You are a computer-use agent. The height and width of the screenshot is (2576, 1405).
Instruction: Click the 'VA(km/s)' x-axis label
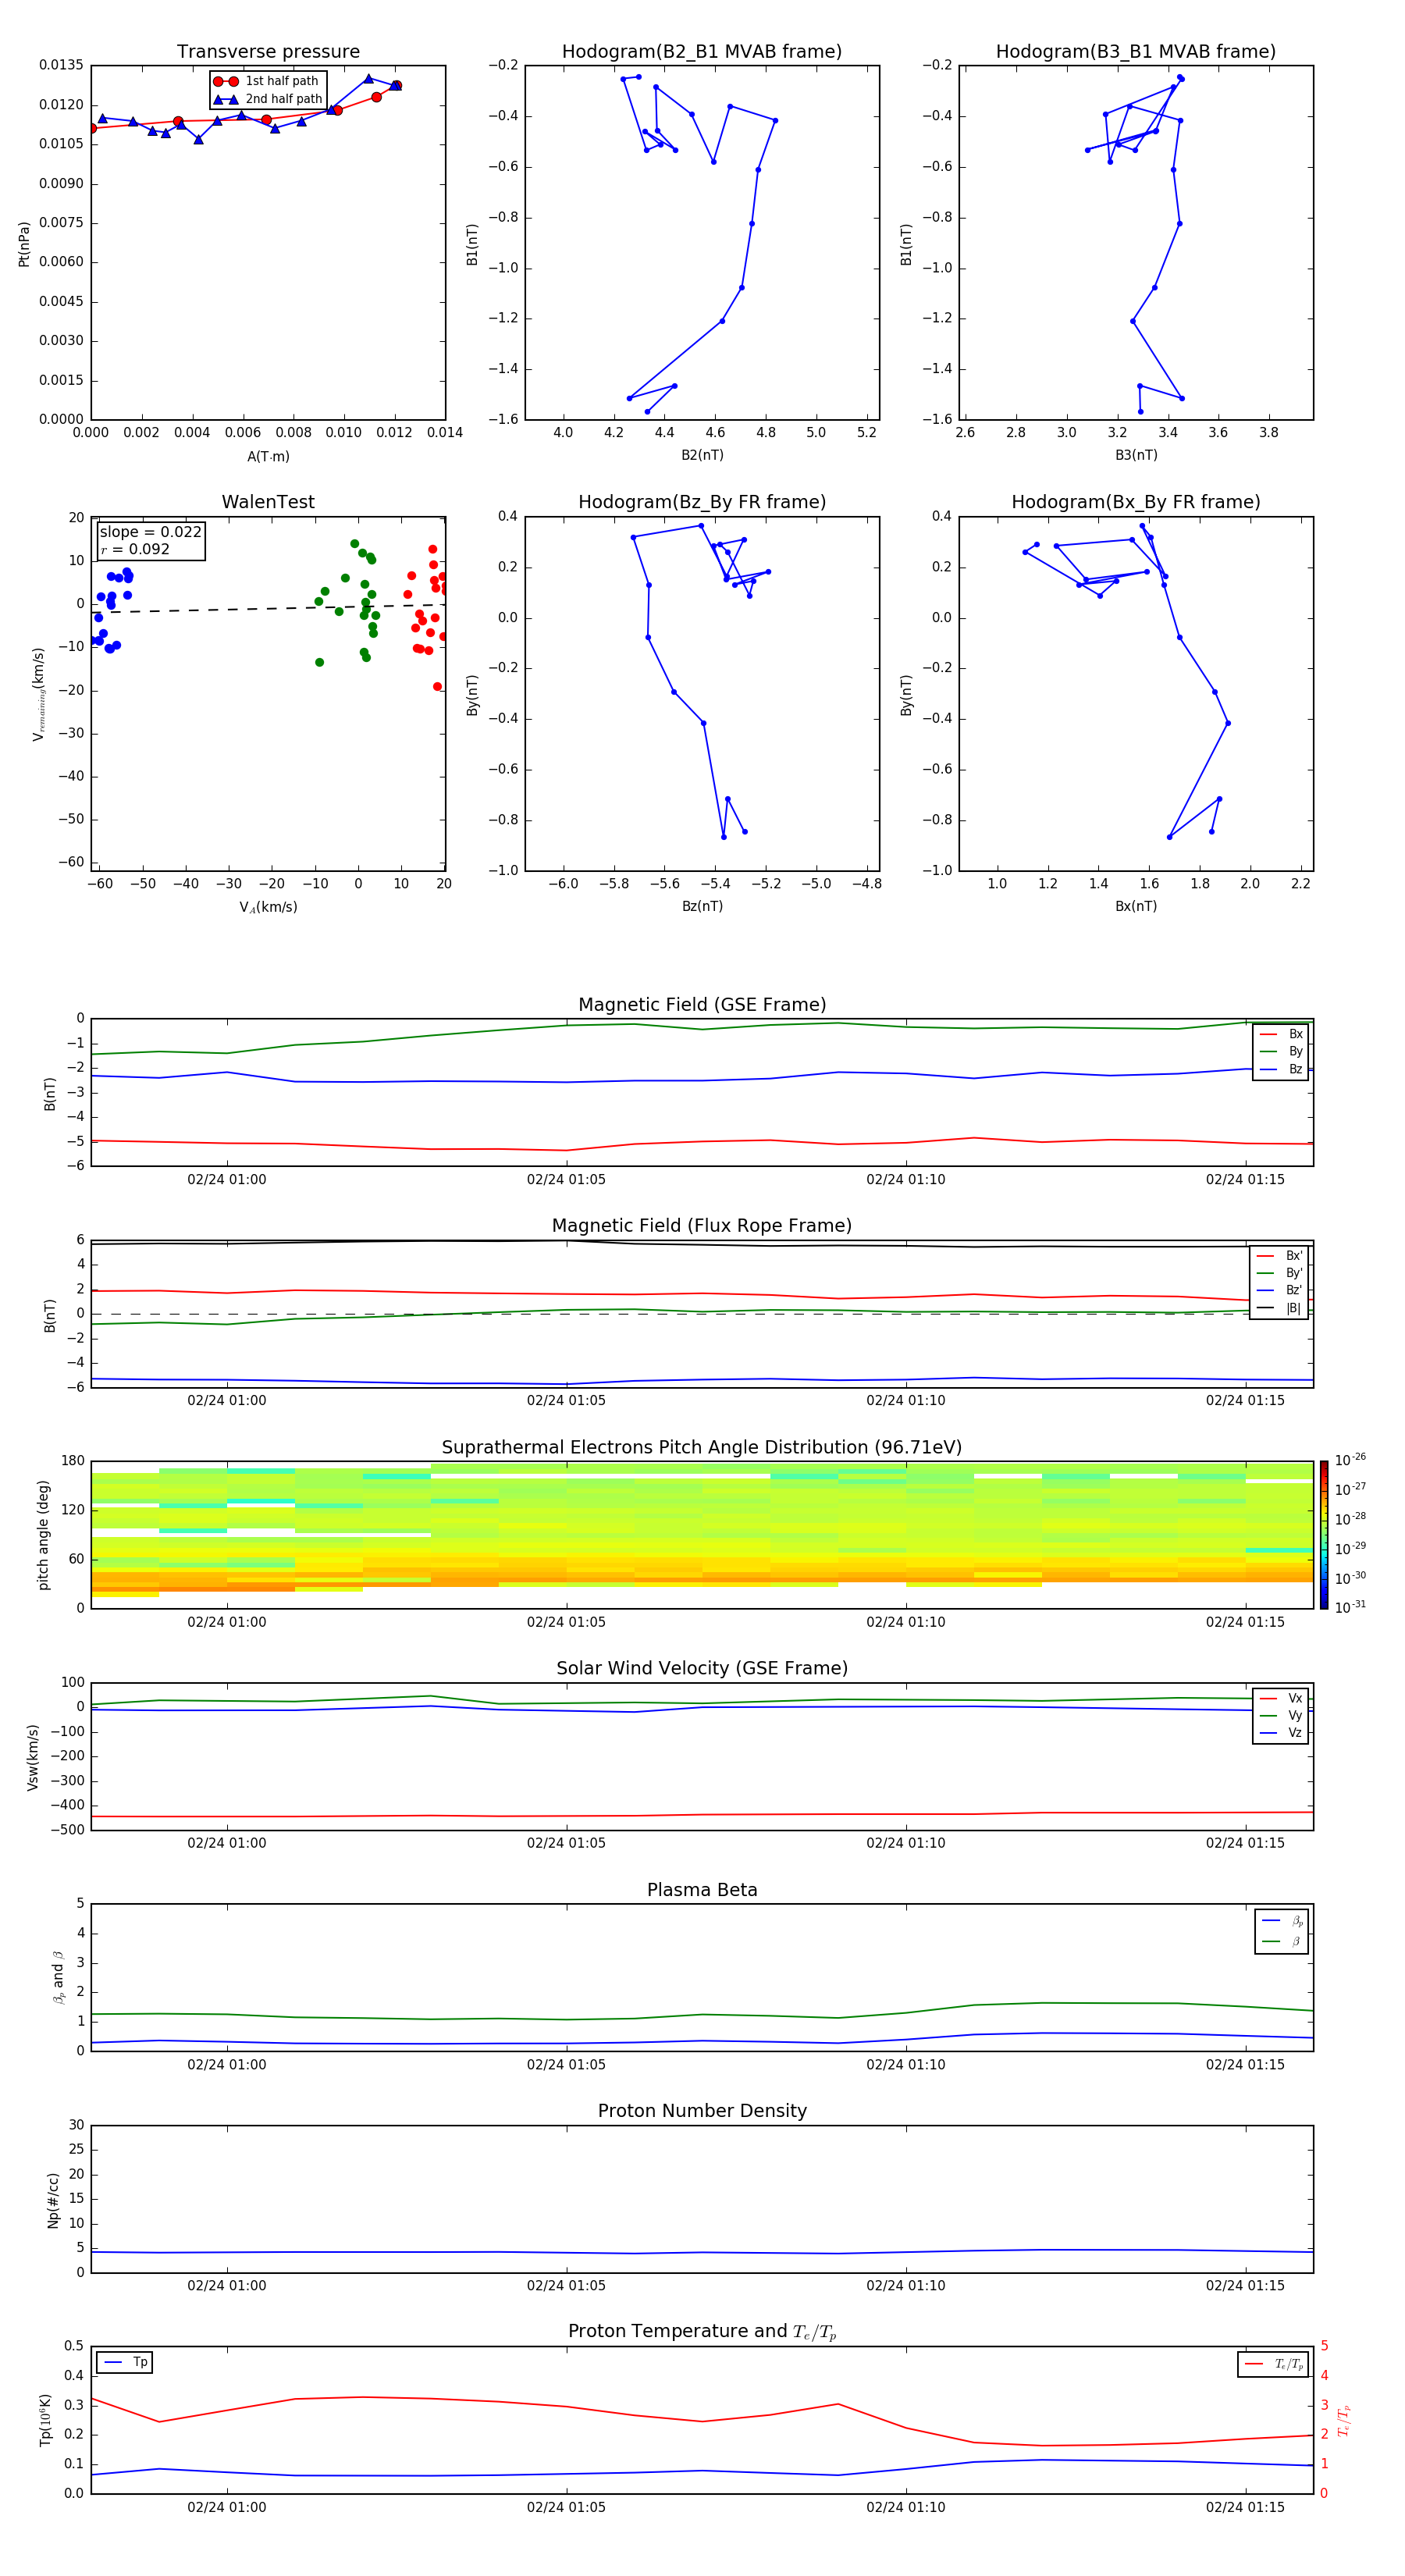[268, 907]
